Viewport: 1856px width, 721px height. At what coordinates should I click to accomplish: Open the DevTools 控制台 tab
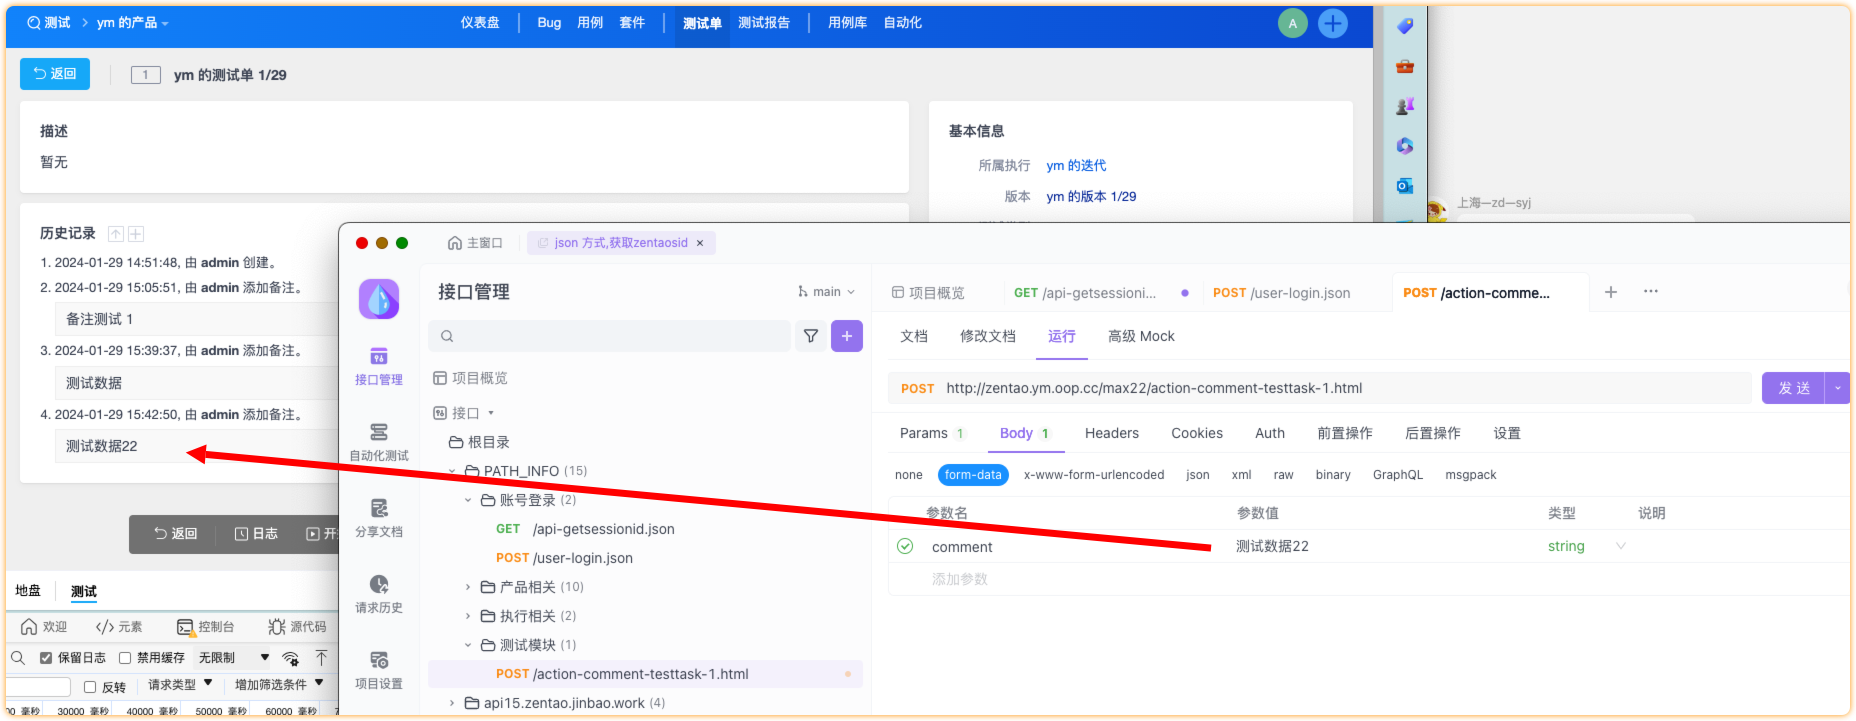[205, 627]
